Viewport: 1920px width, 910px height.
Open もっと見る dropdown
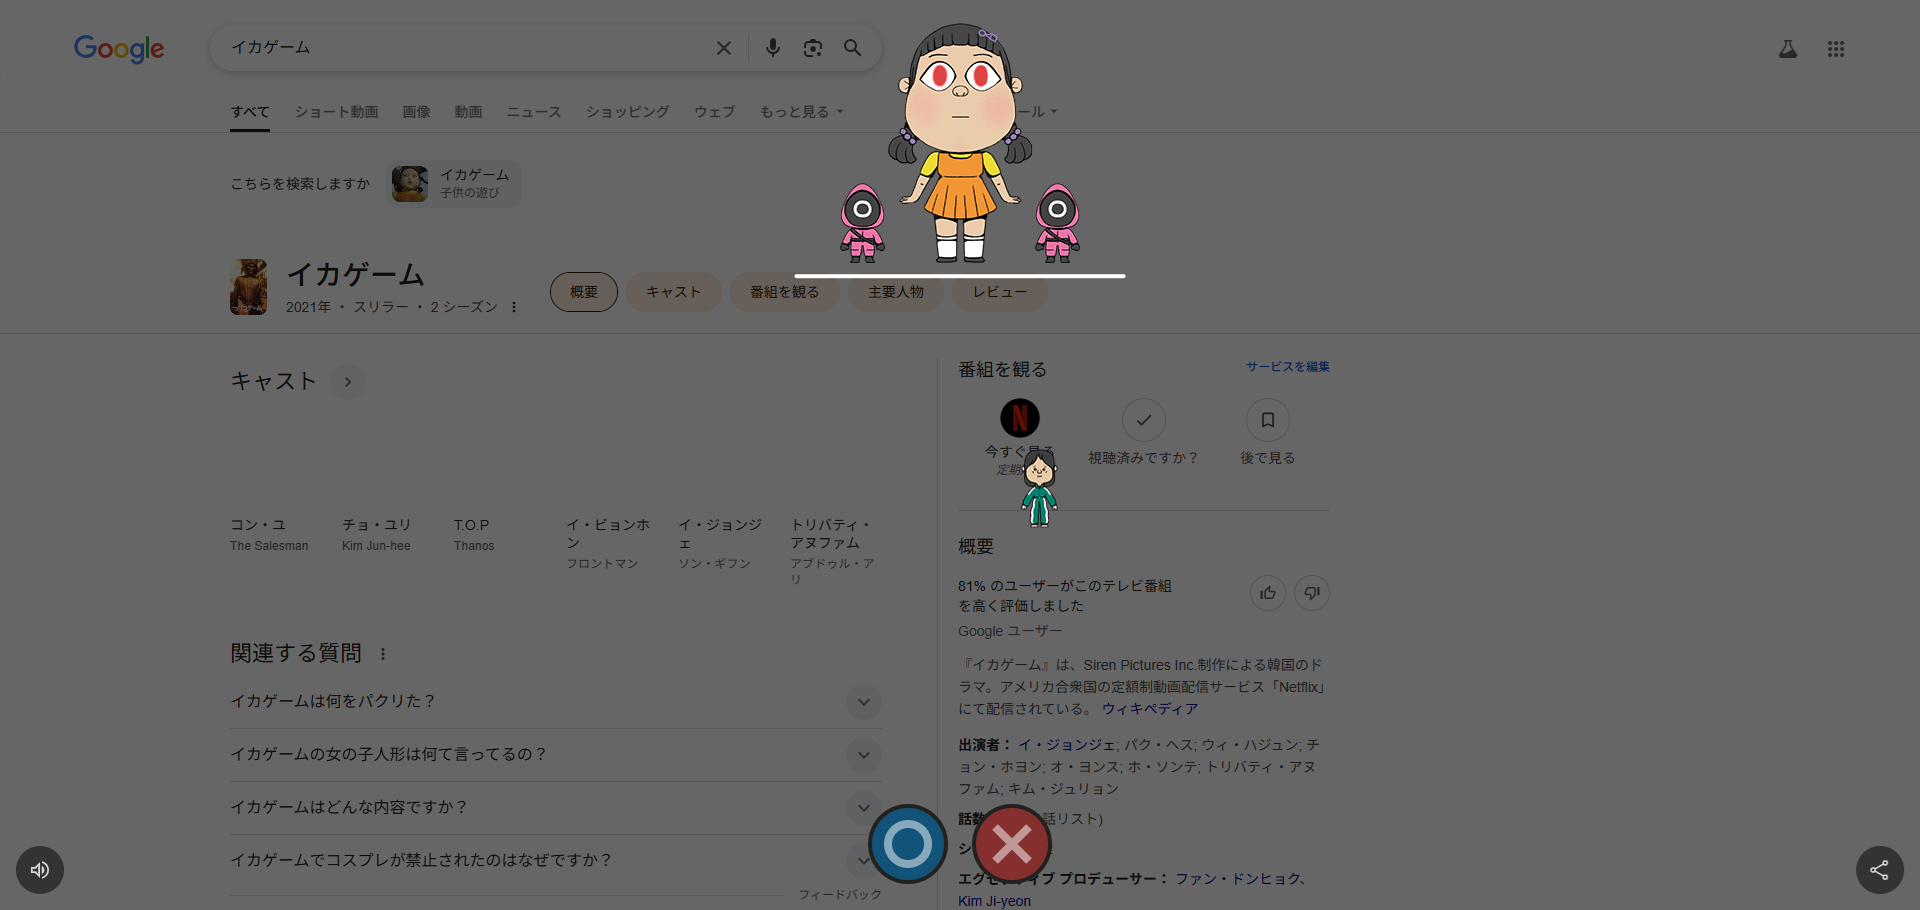coord(802,112)
